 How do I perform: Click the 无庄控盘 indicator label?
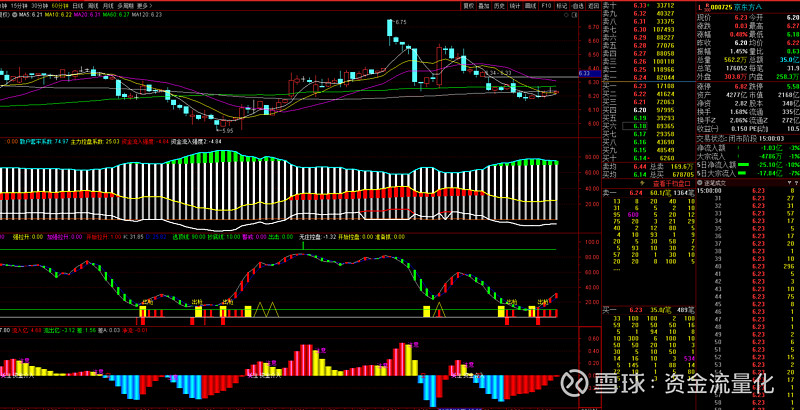317,237
